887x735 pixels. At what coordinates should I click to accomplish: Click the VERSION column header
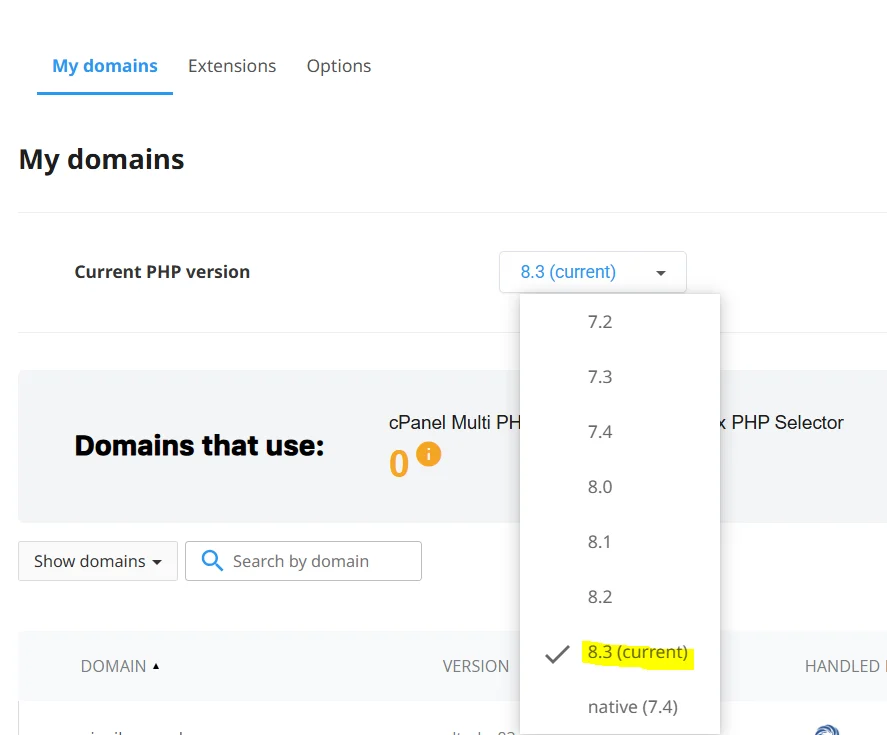(x=477, y=665)
